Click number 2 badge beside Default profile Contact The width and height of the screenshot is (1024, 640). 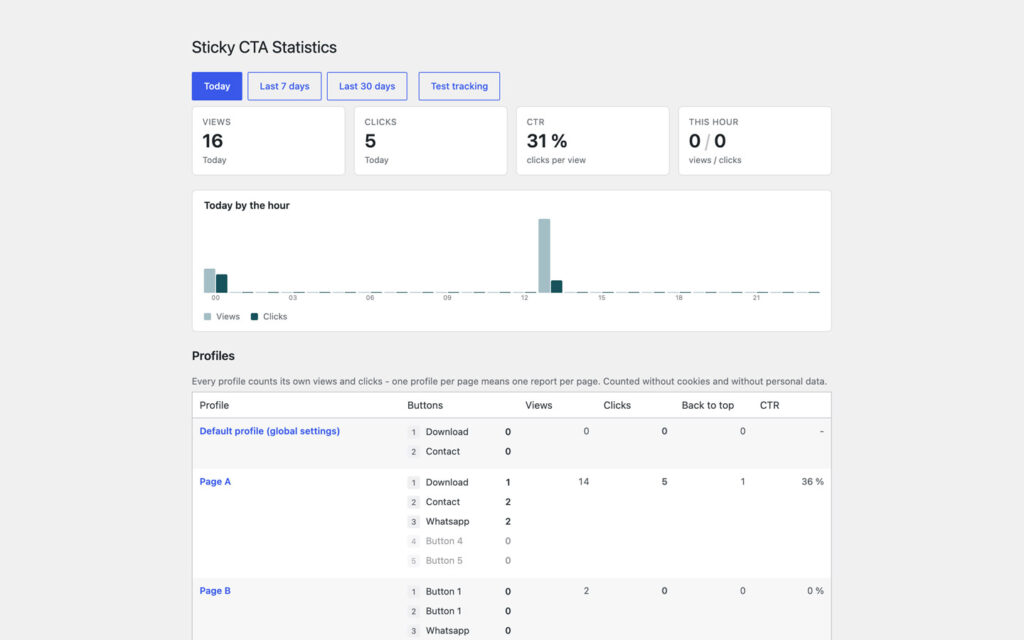(x=413, y=451)
